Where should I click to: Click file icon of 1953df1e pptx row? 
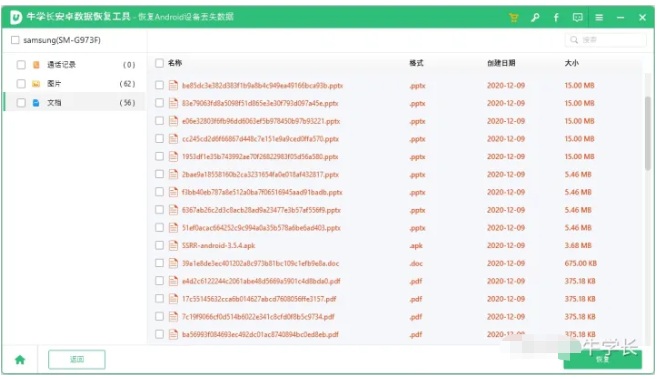coord(173,157)
